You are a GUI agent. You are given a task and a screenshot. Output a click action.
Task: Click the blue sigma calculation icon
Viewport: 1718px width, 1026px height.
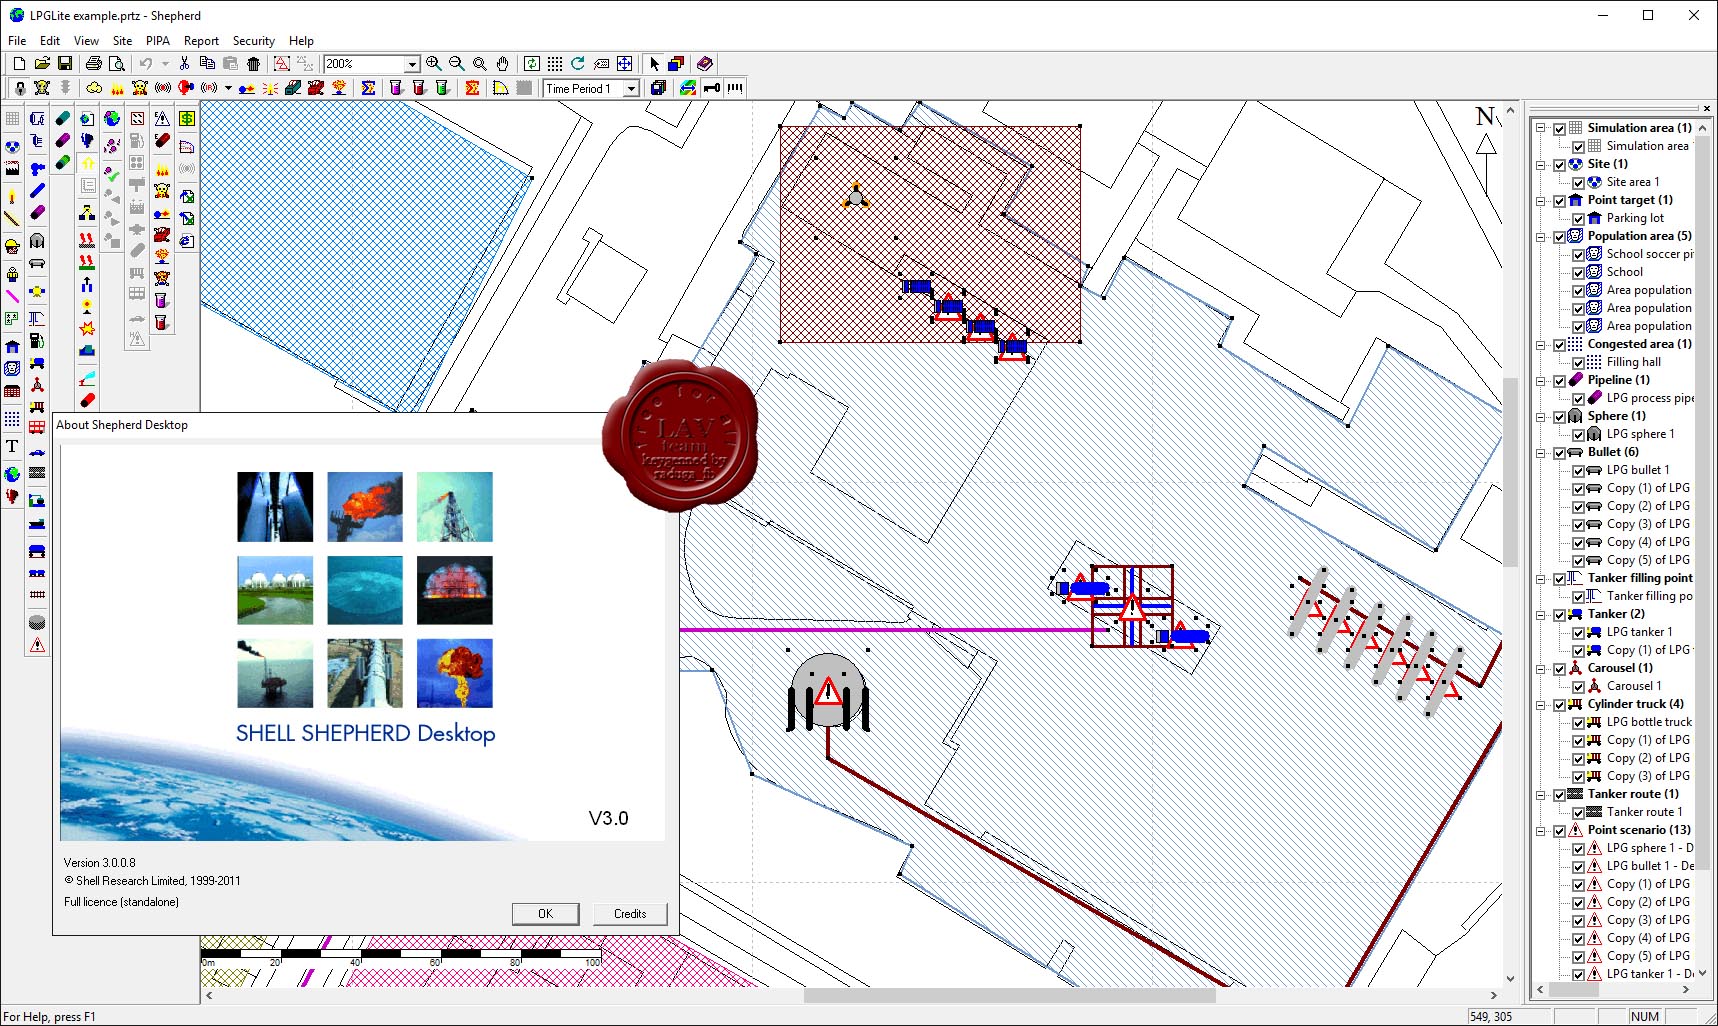(x=368, y=88)
